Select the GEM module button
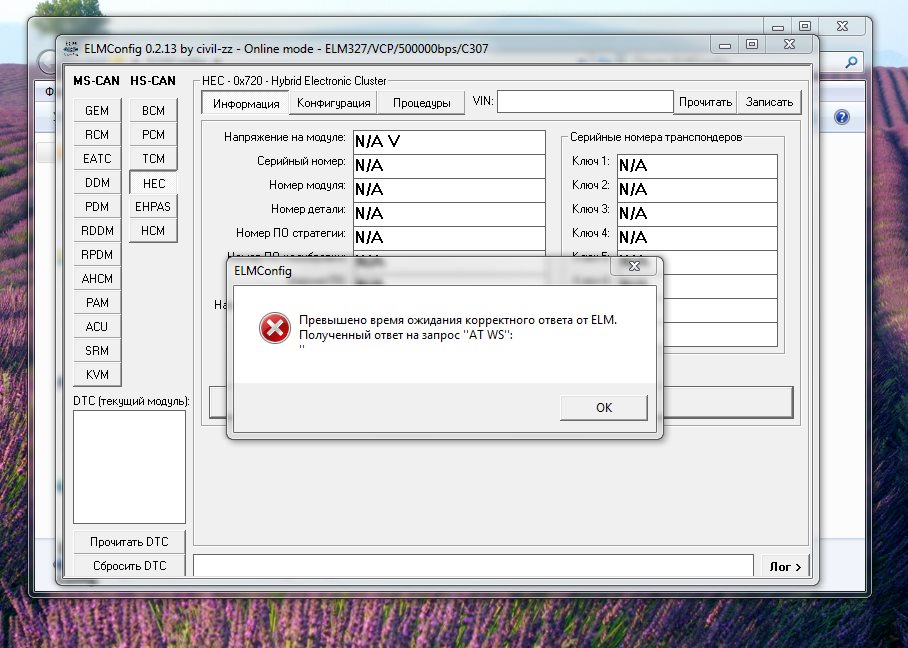The width and height of the screenshot is (908, 648). (x=97, y=110)
